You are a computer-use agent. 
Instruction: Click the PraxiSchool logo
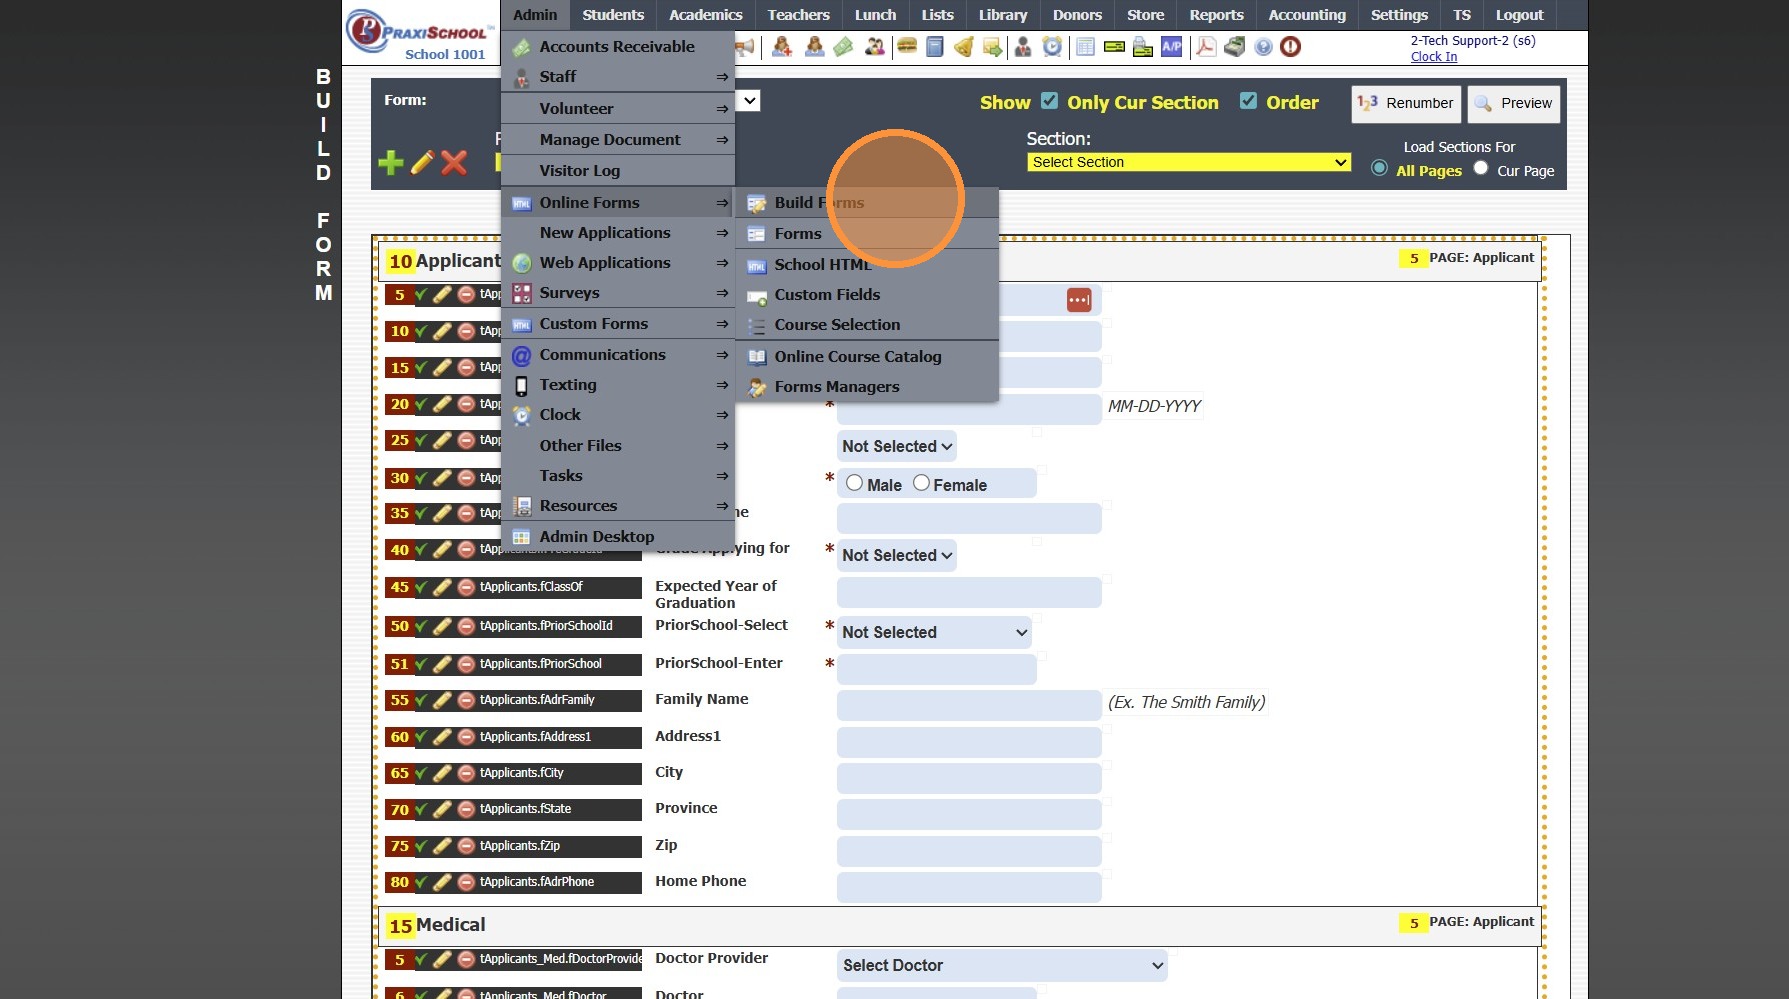(x=421, y=33)
